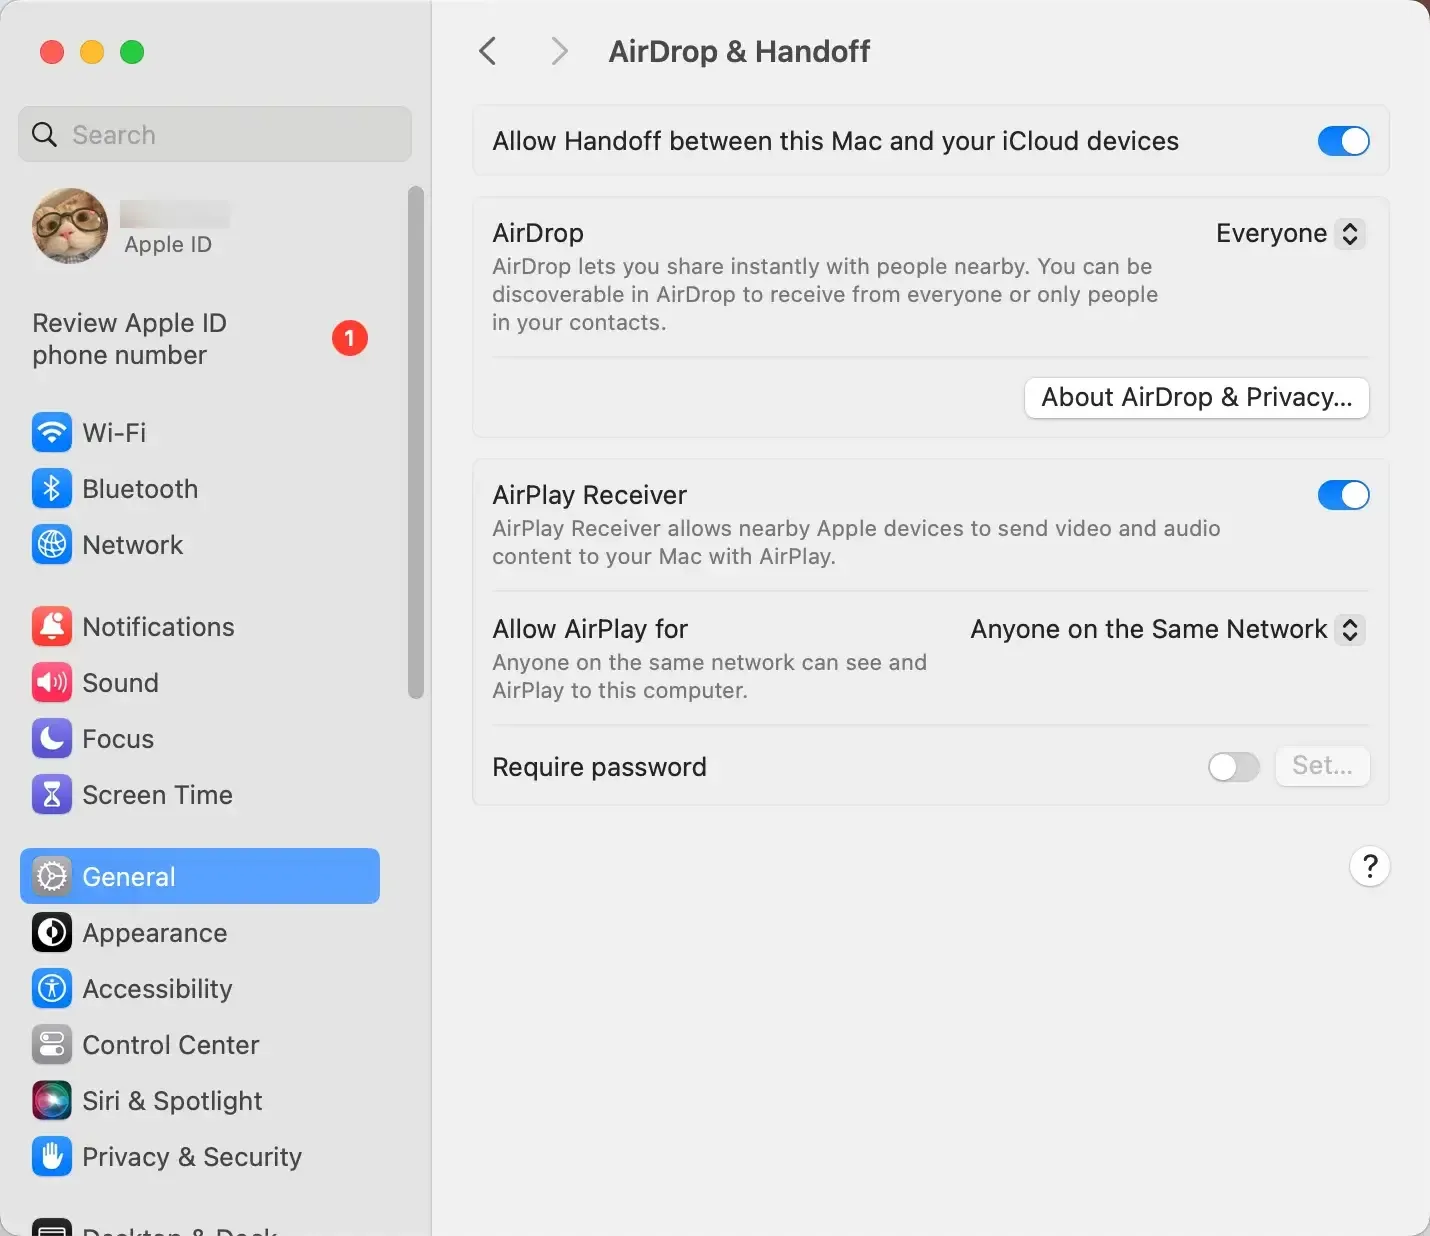This screenshot has height=1236, width=1430.
Task: Click the red notification badge
Action: point(350,338)
